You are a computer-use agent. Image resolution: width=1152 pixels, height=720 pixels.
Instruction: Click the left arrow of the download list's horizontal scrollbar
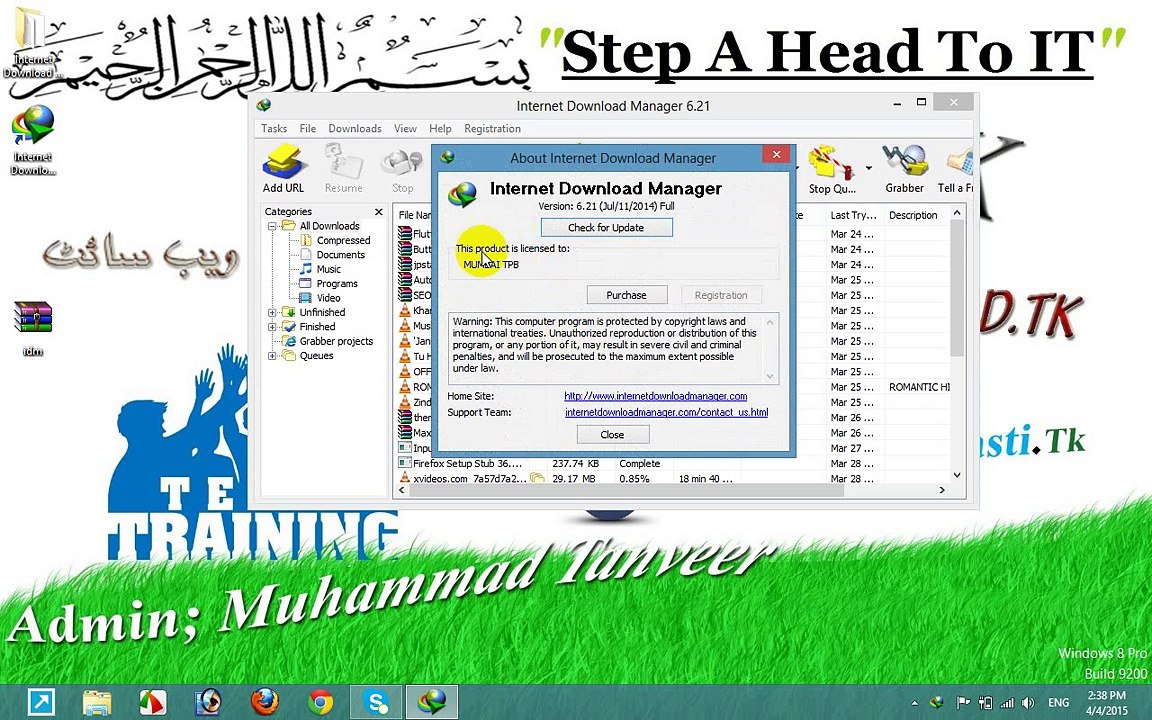402,490
